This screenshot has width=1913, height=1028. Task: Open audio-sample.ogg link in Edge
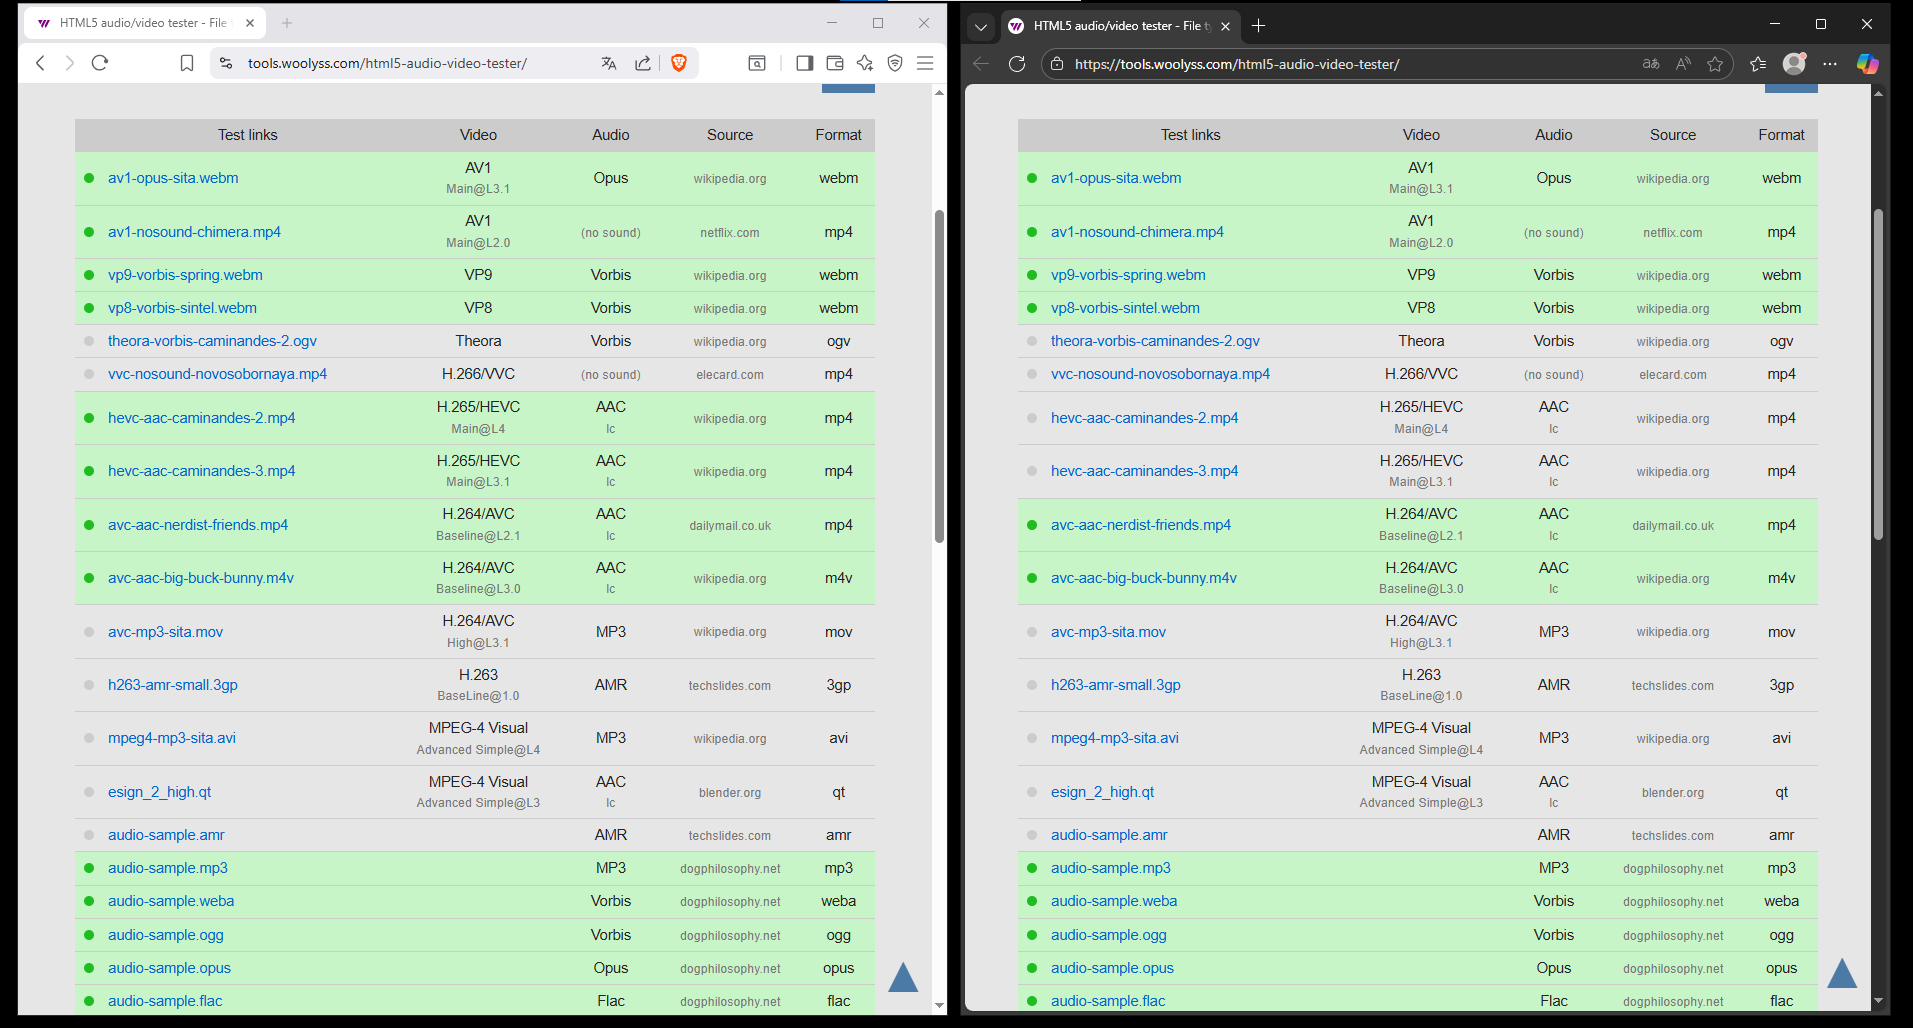1109,935
